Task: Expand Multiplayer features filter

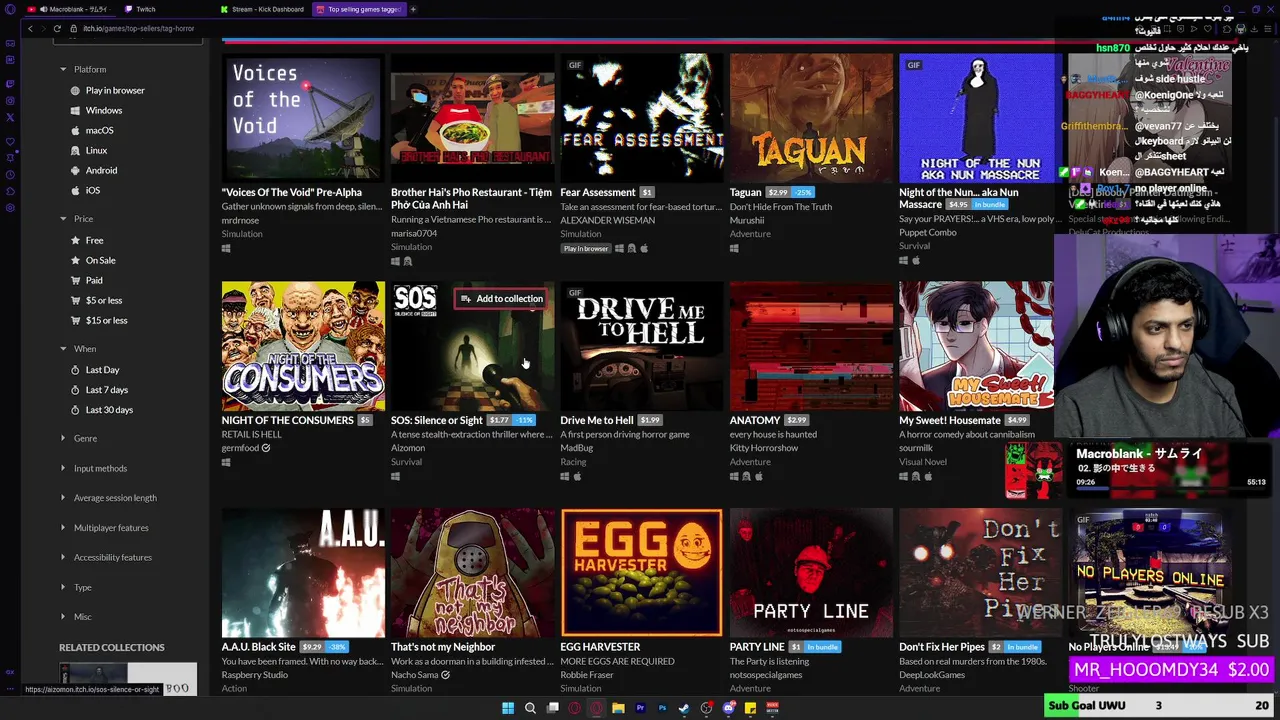Action: (x=105, y=527)
